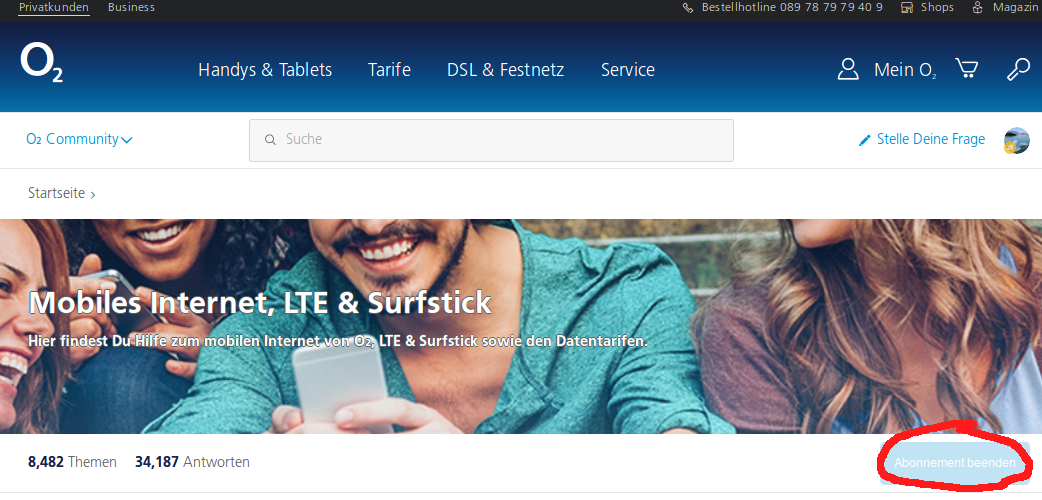Click the Mein O2 user profile icon
The width and height of the screenshot is (1042, 500).
pos(848,69)
